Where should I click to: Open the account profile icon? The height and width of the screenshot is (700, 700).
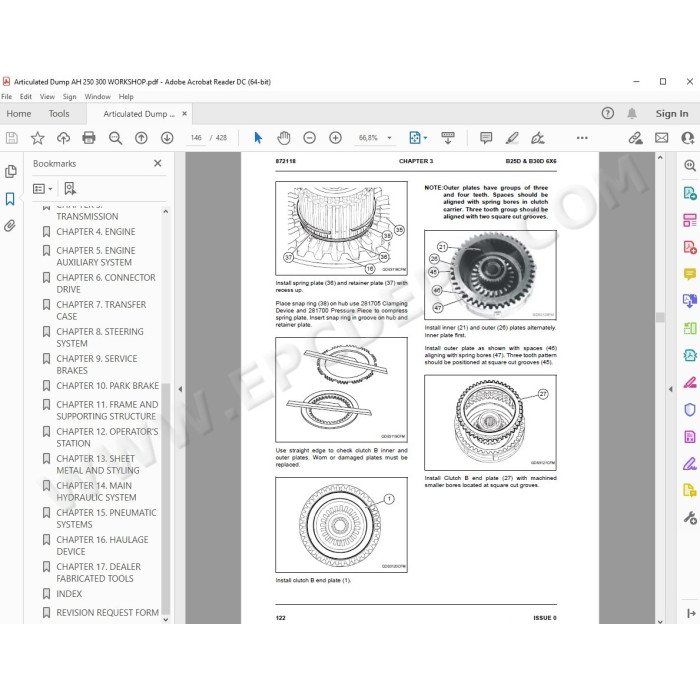(688, 138)
